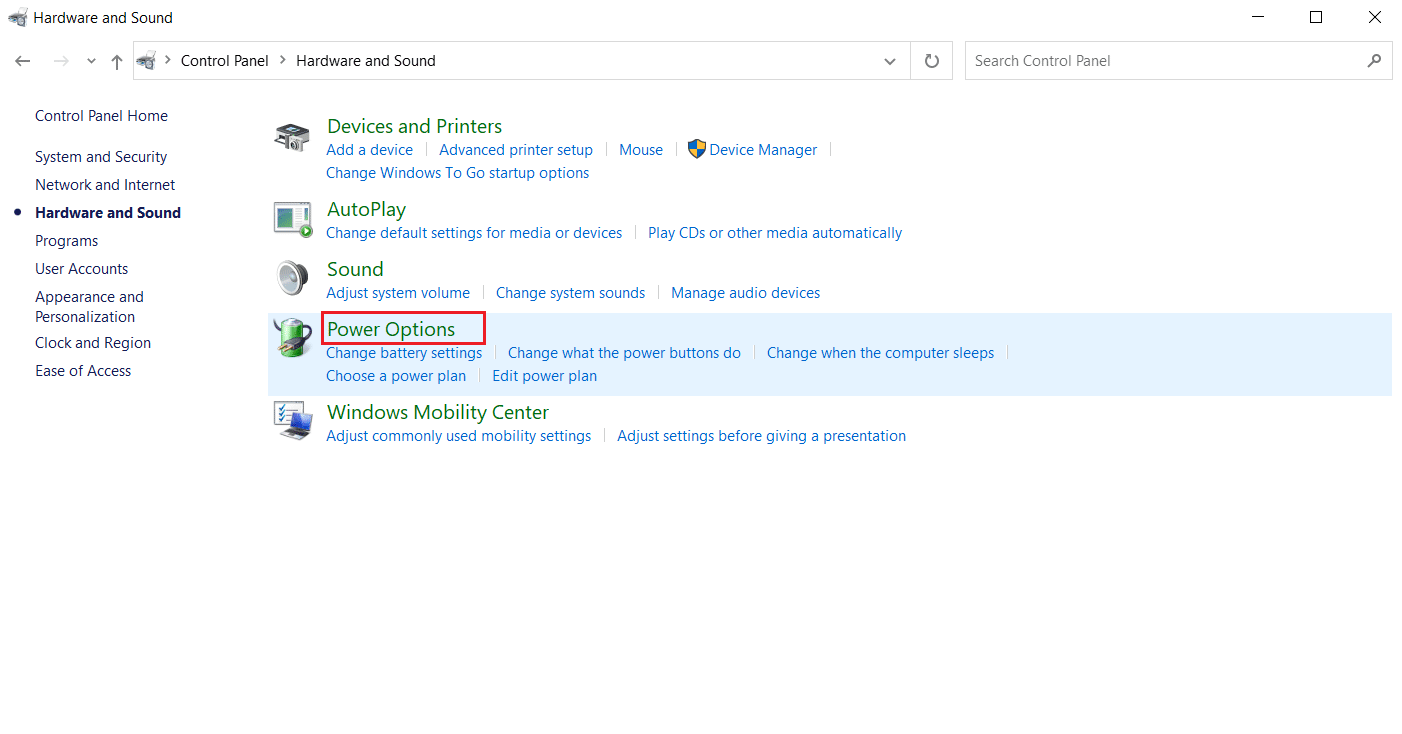The height and width of the screenshot is (734, 1402).
Task: Click Change battery settings
Action: (404, 353)
